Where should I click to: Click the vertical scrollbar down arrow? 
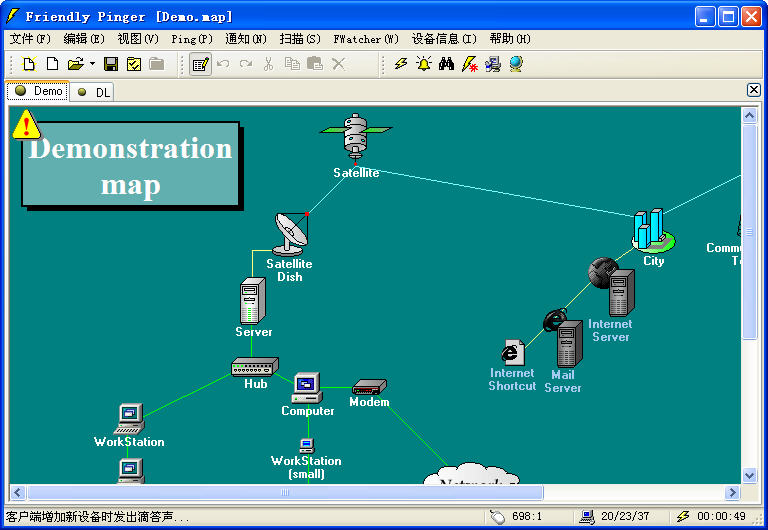point(750,476)
